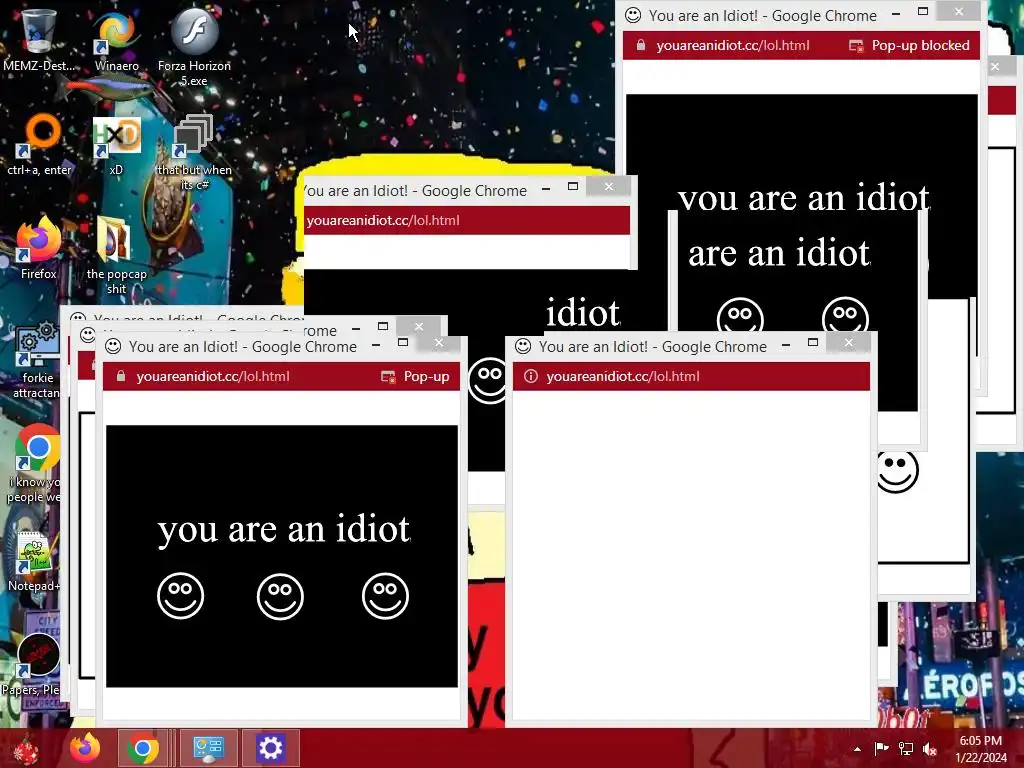This screenshot has width=1024, height=768.
Task: Open the 6:05 PM clock in tray
Action: point(980,749)
